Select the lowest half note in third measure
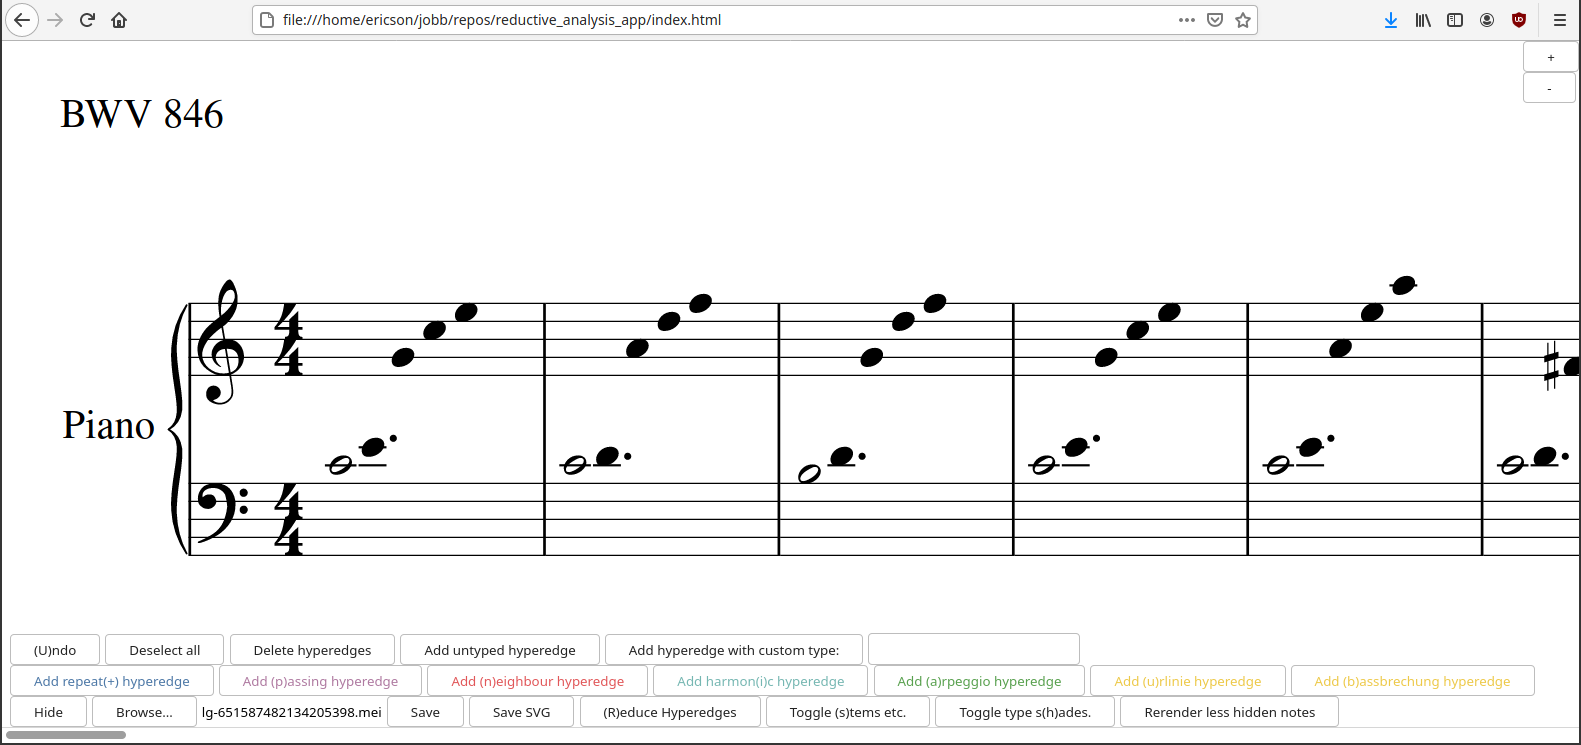This screenshot has width=1581, height=745. 809,474
